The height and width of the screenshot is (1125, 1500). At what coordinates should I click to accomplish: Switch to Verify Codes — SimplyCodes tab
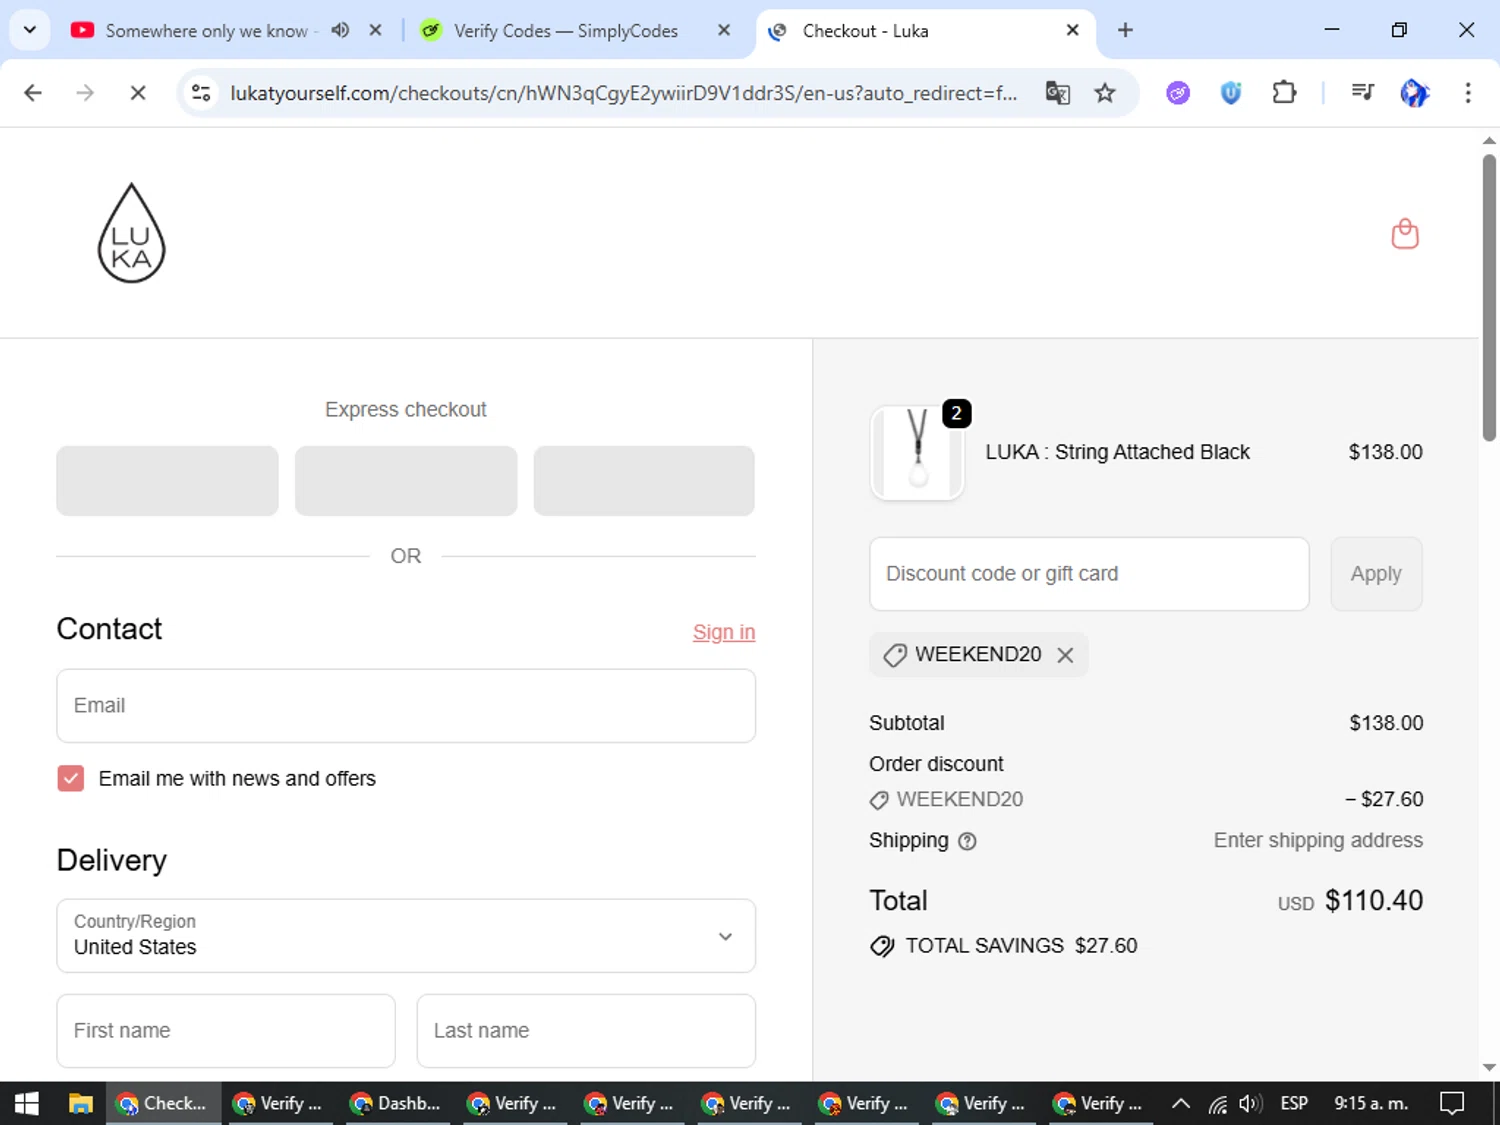click(x=565, y=31)
